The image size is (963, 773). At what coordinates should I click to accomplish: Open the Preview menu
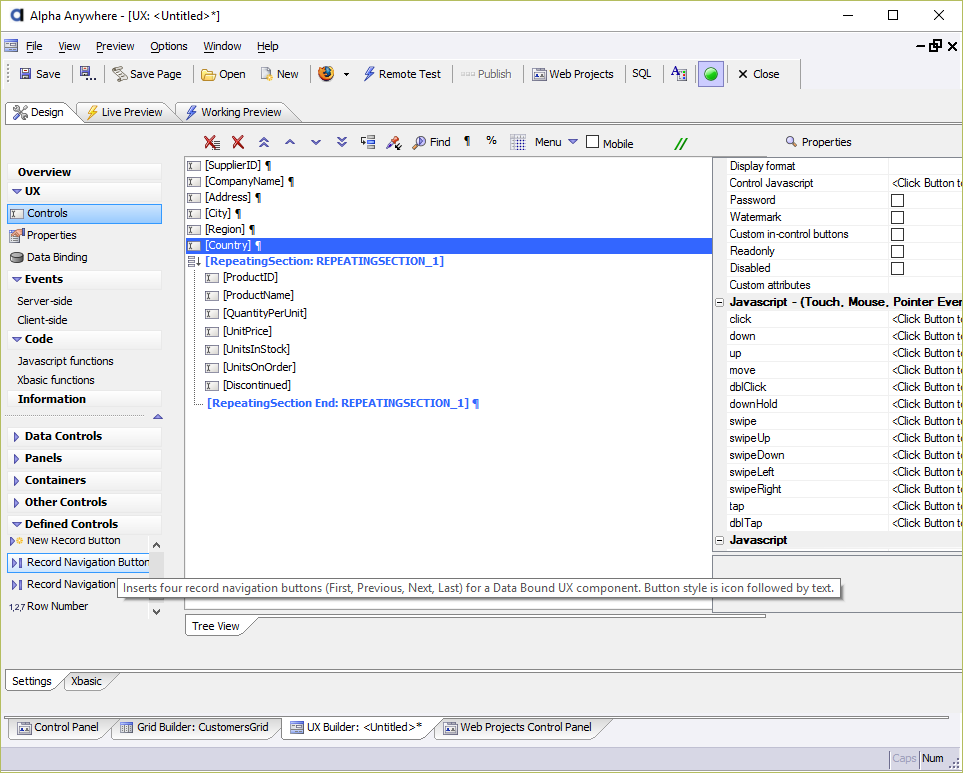pyautogui.click(x=115, y=46)
